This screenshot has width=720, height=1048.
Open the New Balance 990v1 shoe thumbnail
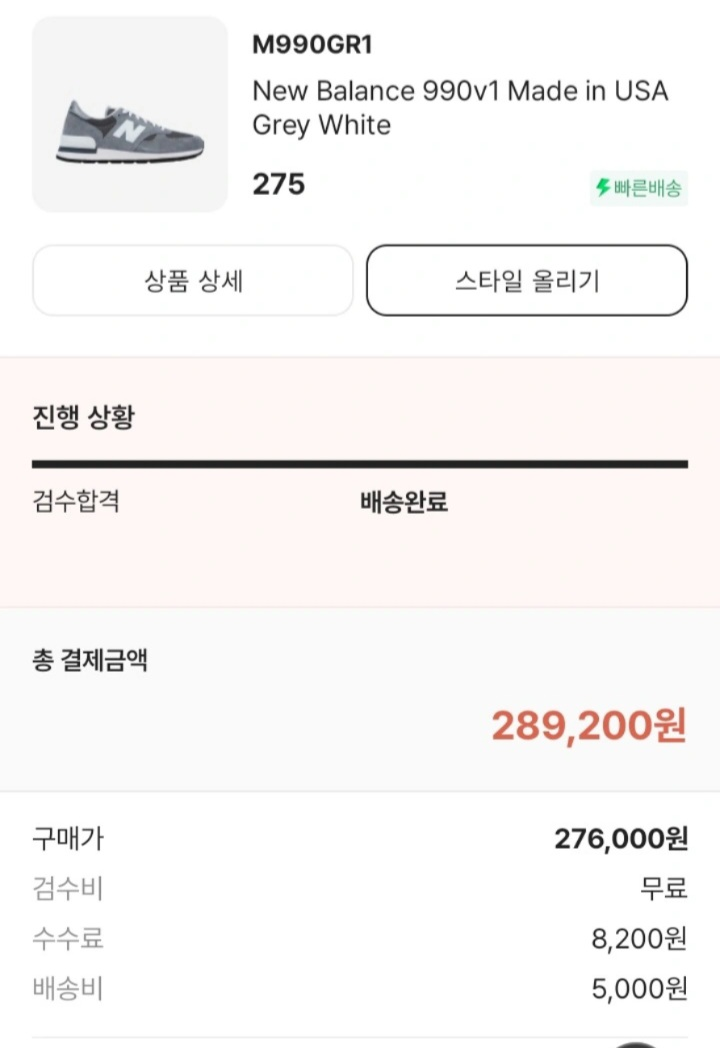click(x=130, y=114)
